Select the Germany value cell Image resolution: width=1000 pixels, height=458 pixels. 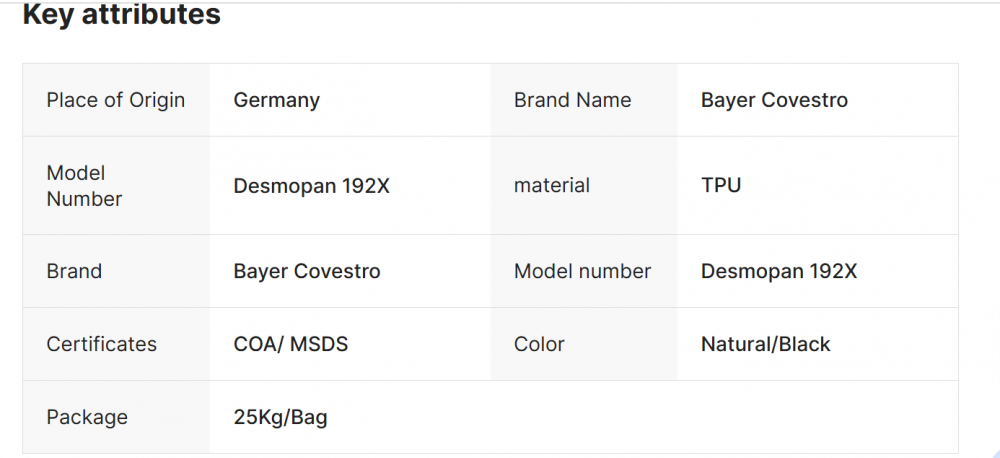coord(277,100)
